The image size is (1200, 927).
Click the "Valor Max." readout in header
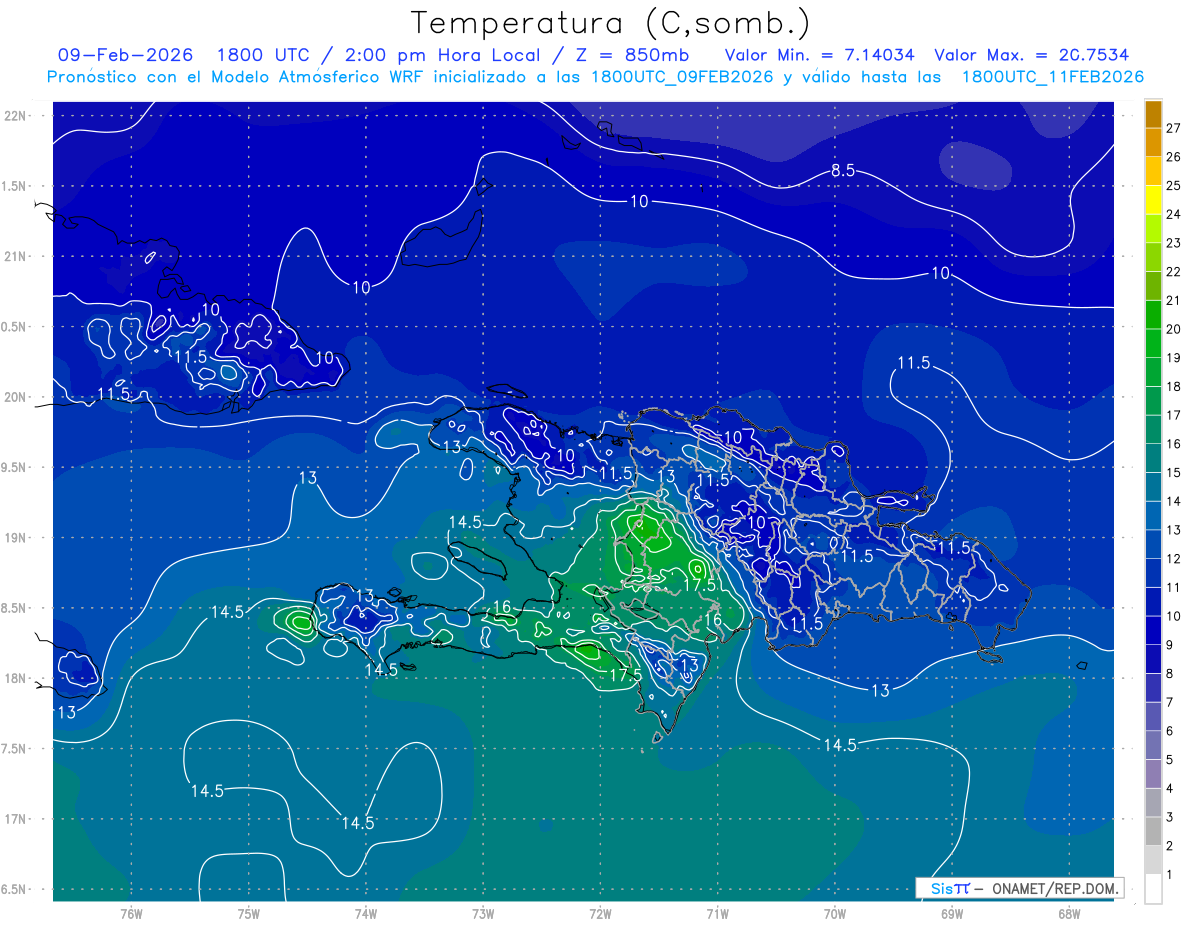1032,55
